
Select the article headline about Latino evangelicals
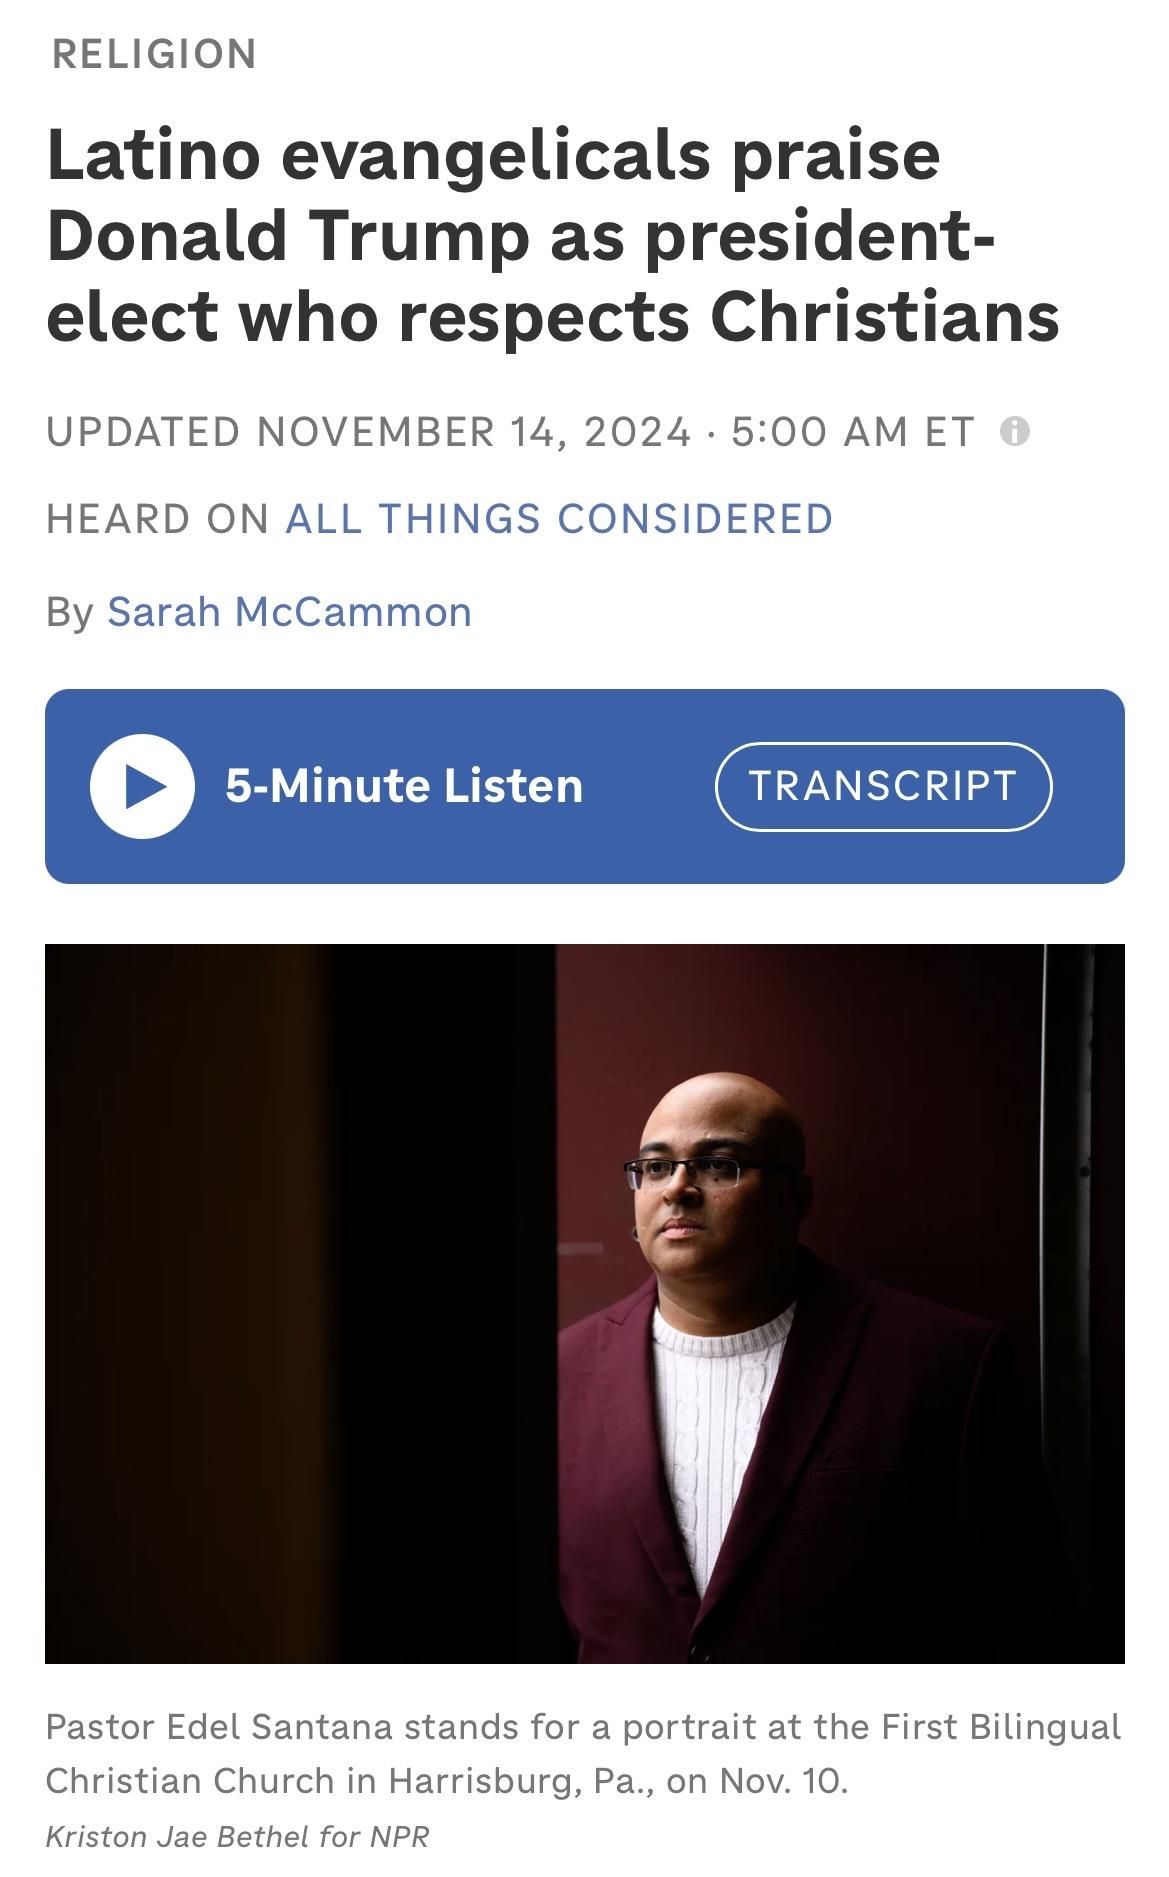click(x=552, y=236)
